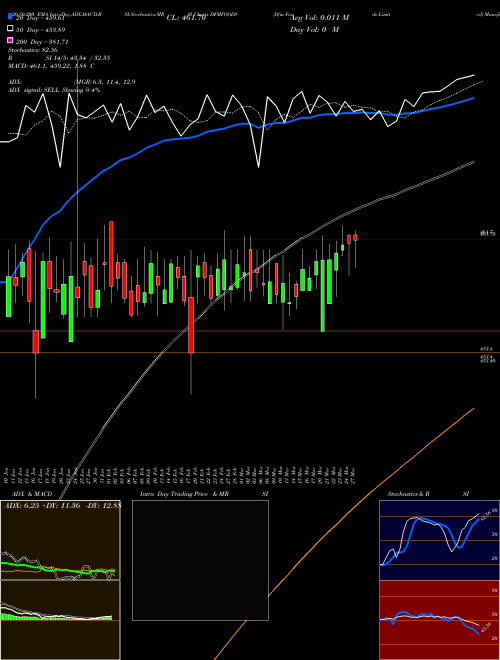500x660 pixels.
Task: Click the 'Day Vol: 0 M' label
Action: pyautogui.click(x=314, y=30)
